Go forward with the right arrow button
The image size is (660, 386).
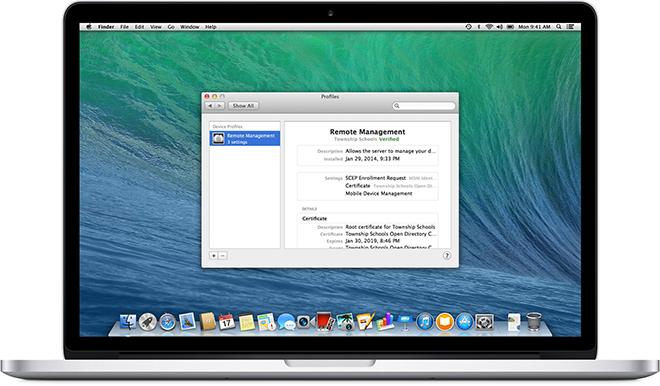(x=220, y=106)
